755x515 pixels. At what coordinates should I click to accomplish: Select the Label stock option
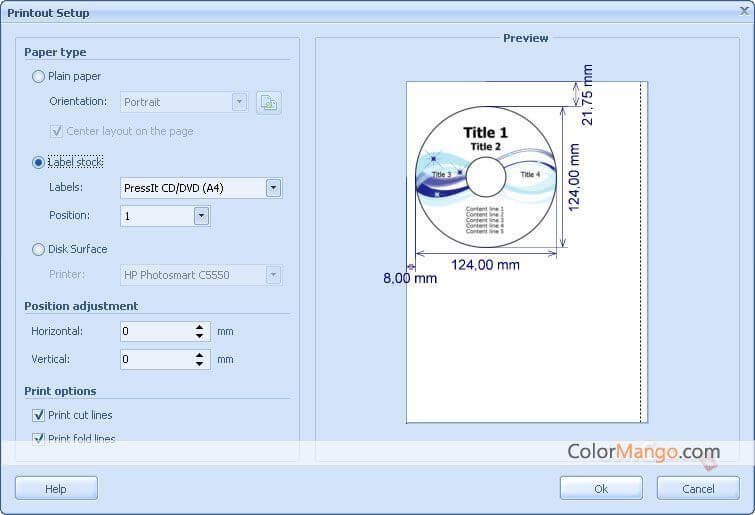point(39,162)
